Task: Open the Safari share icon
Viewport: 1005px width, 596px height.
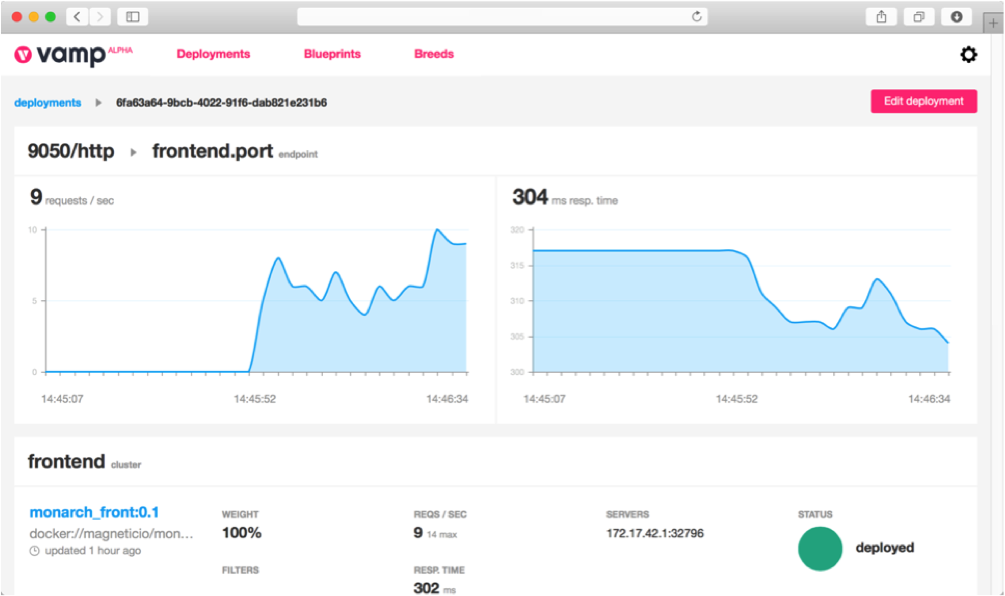Action: [x=881, y=17]
